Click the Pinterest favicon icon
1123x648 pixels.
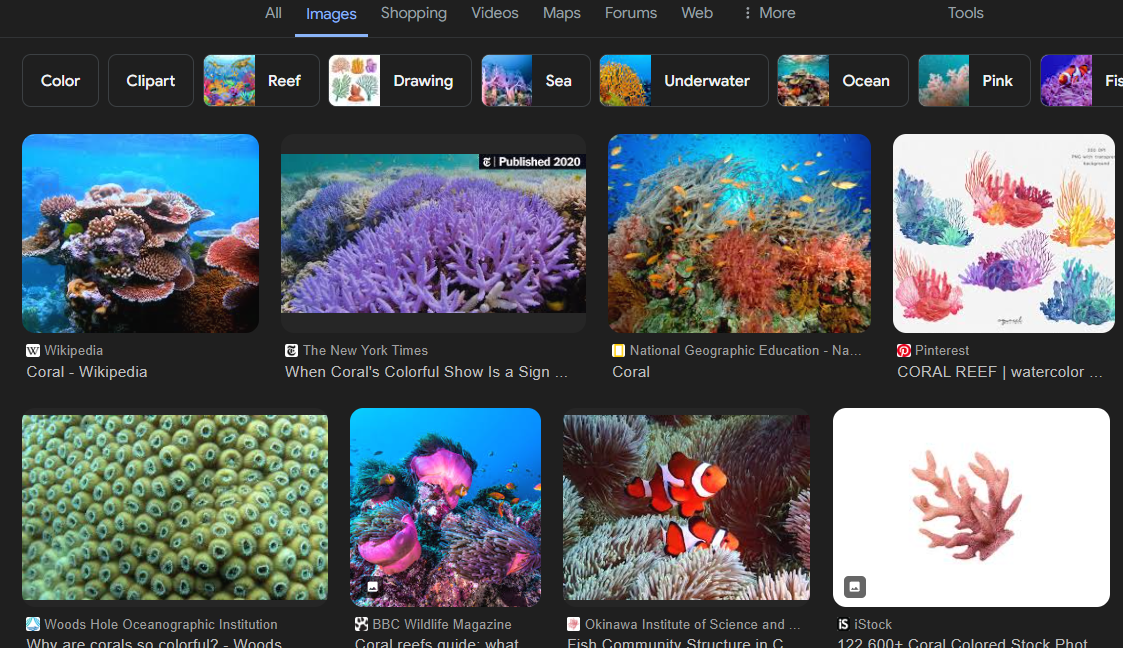904,351
